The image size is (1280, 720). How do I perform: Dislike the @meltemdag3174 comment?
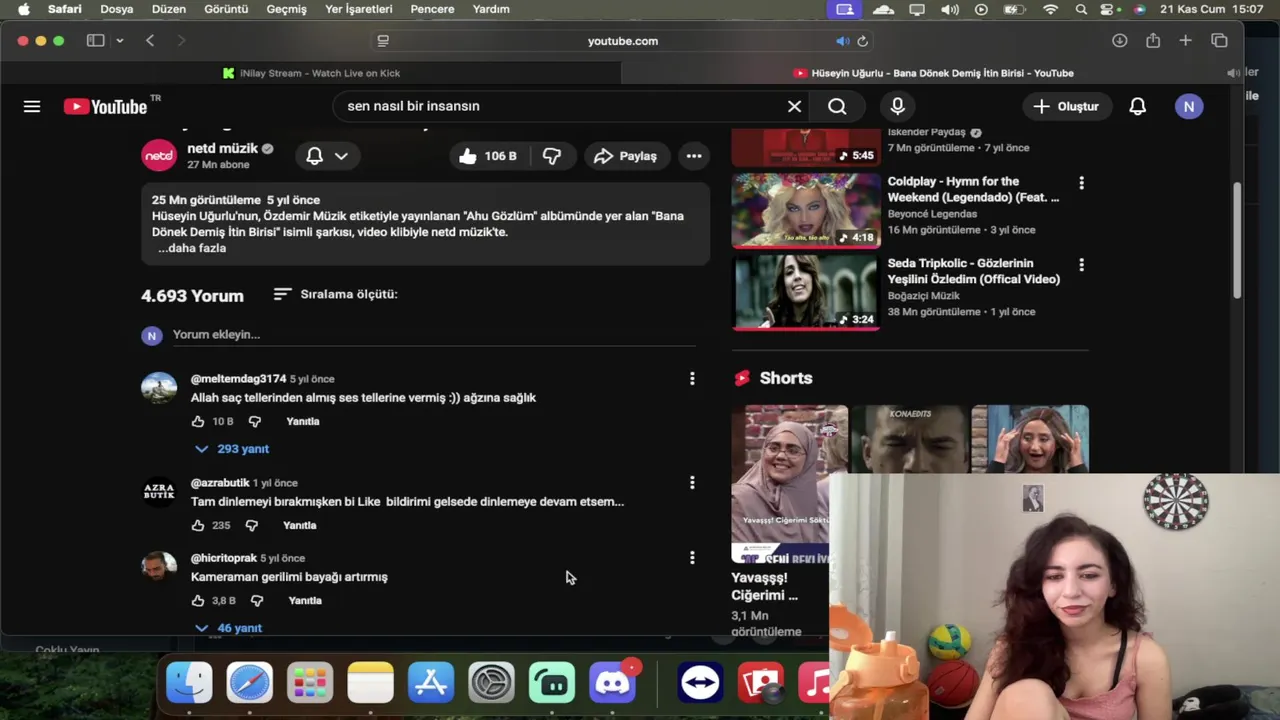(254, 421)
